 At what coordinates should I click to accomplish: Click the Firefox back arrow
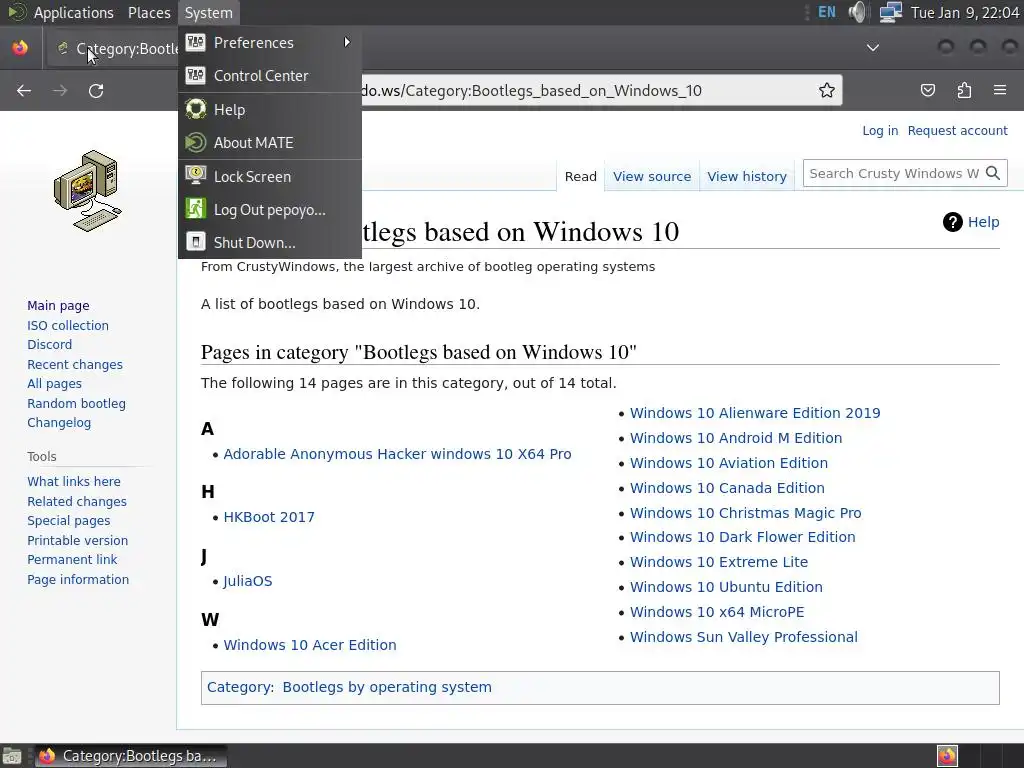(24, 91)
